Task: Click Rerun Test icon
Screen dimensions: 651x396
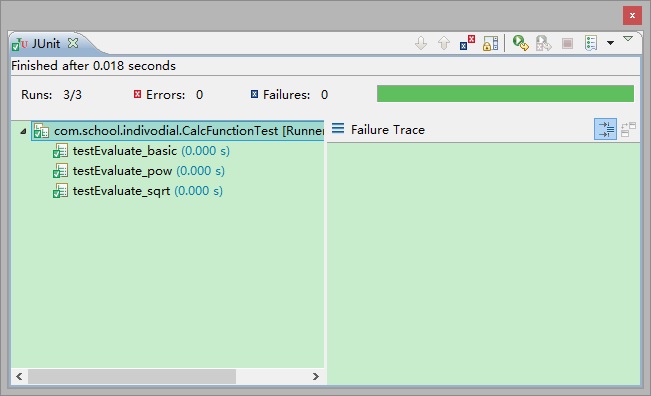Action: click(x=520, y=43)
